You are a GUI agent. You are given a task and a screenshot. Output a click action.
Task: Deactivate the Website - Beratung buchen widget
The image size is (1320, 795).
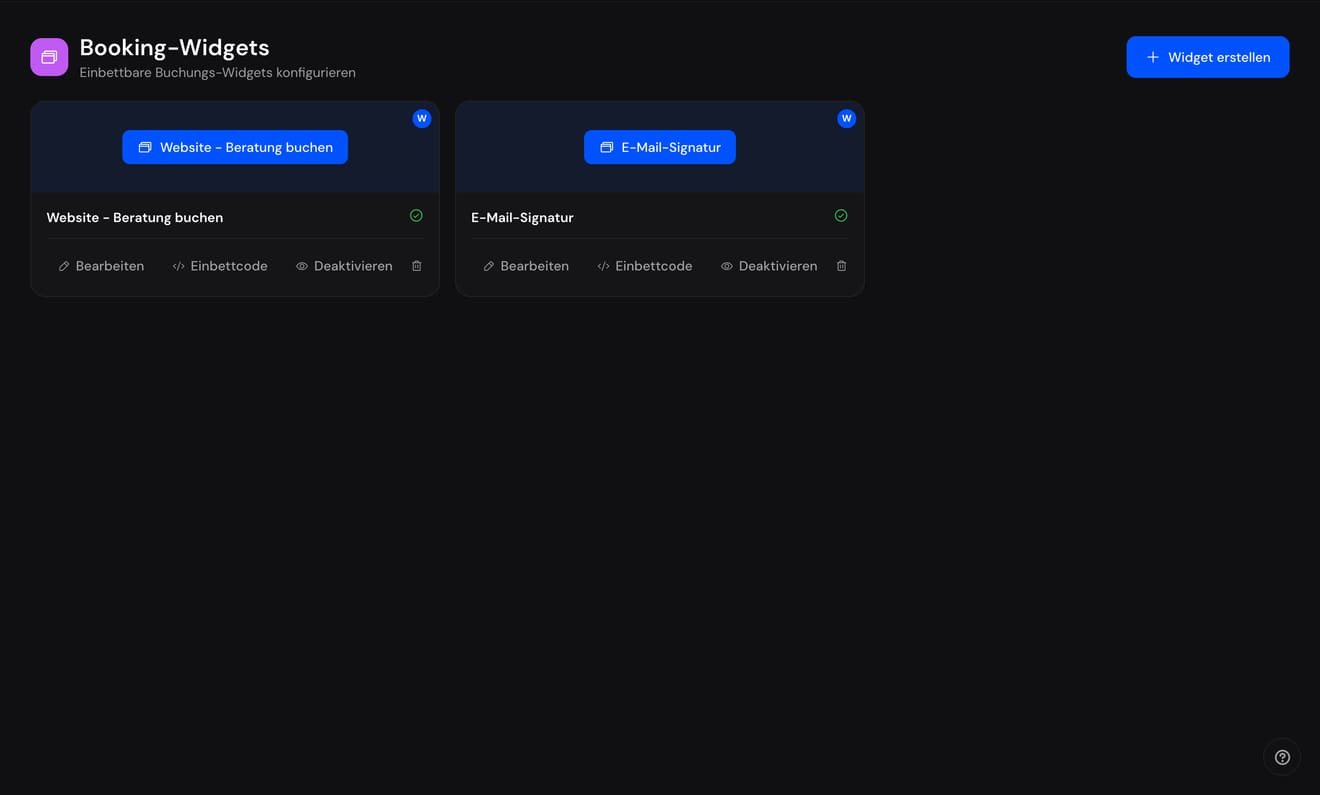(x=344, y=266)
